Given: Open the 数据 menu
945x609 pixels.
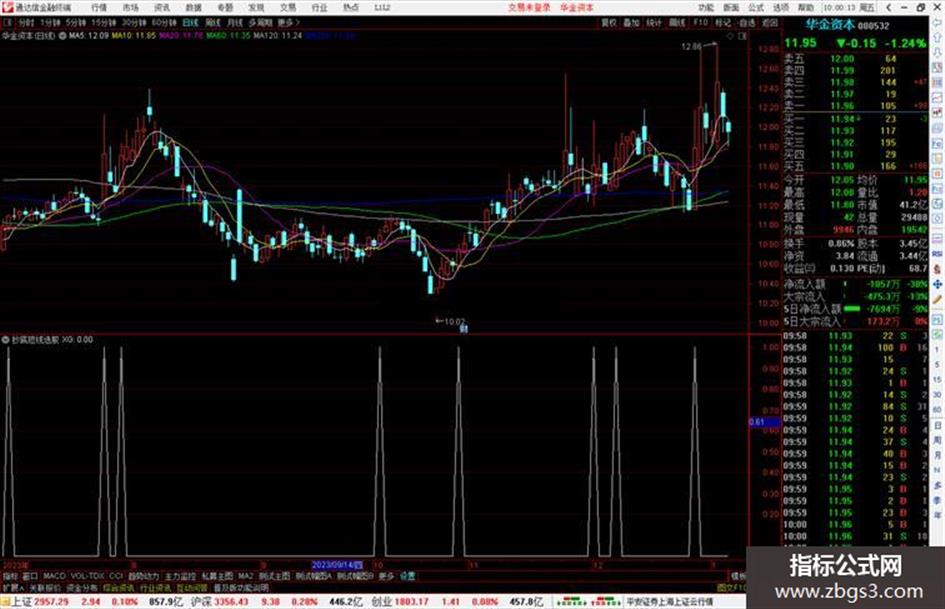Looking at the screenshot, I should pos(193,7).
